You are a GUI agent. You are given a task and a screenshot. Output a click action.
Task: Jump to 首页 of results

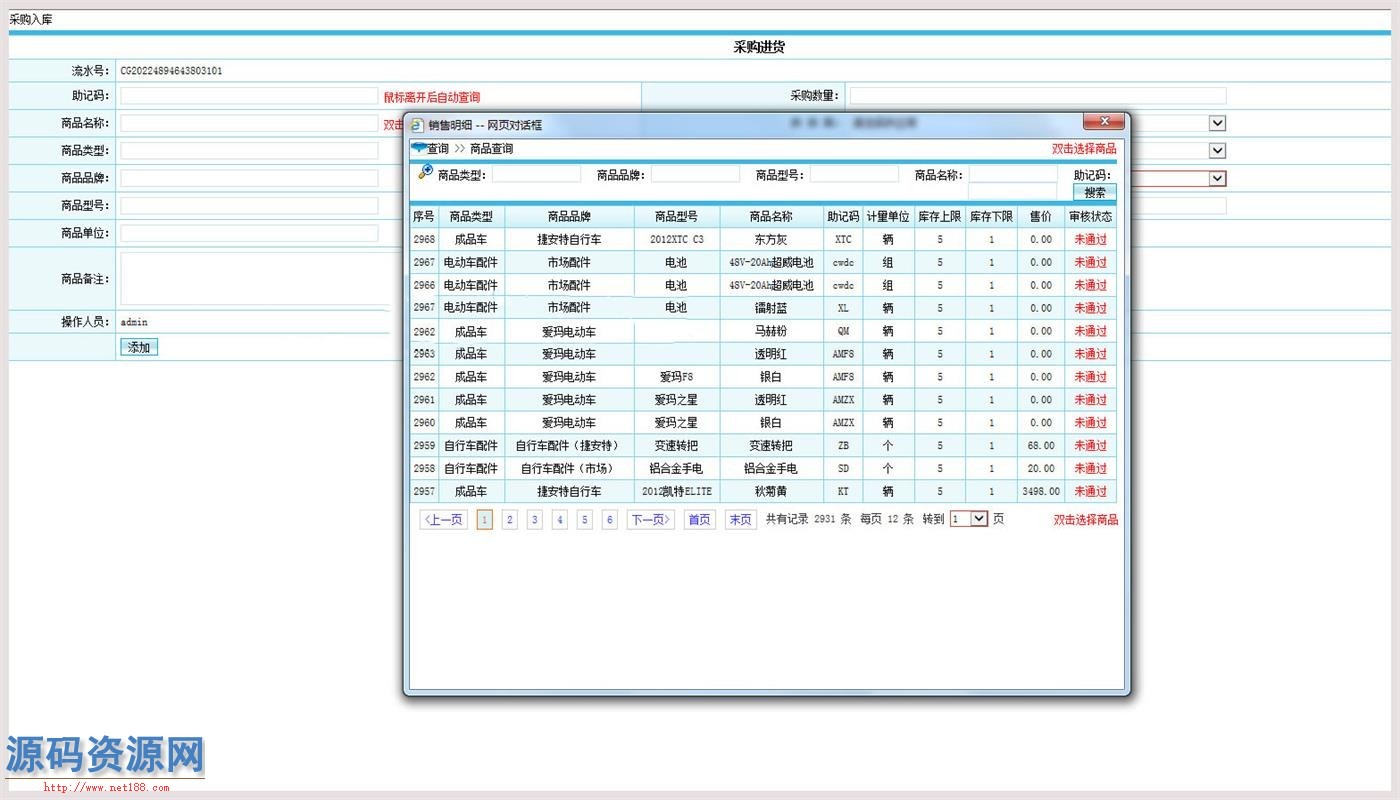tap(699, 520)
